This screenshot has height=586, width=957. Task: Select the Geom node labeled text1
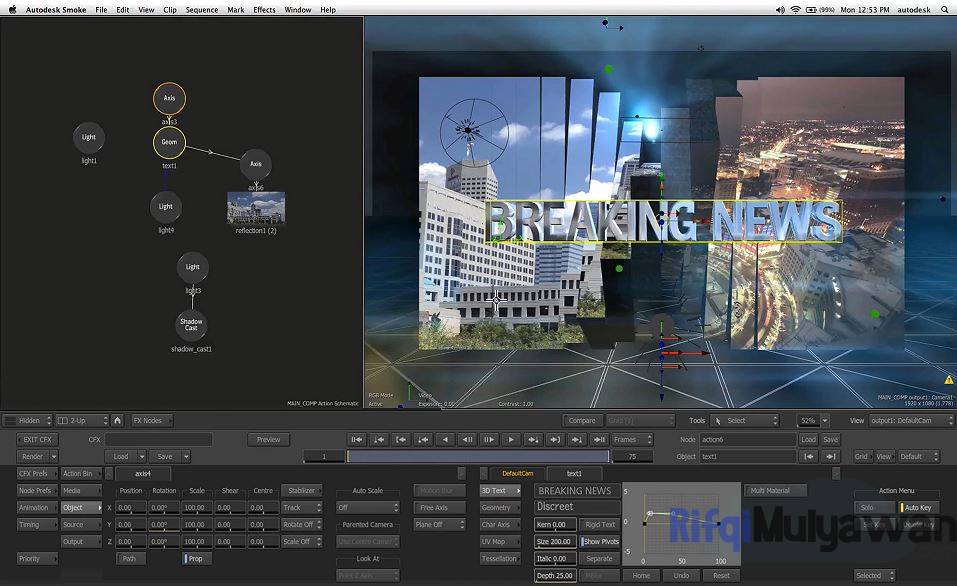click(169, 142)
